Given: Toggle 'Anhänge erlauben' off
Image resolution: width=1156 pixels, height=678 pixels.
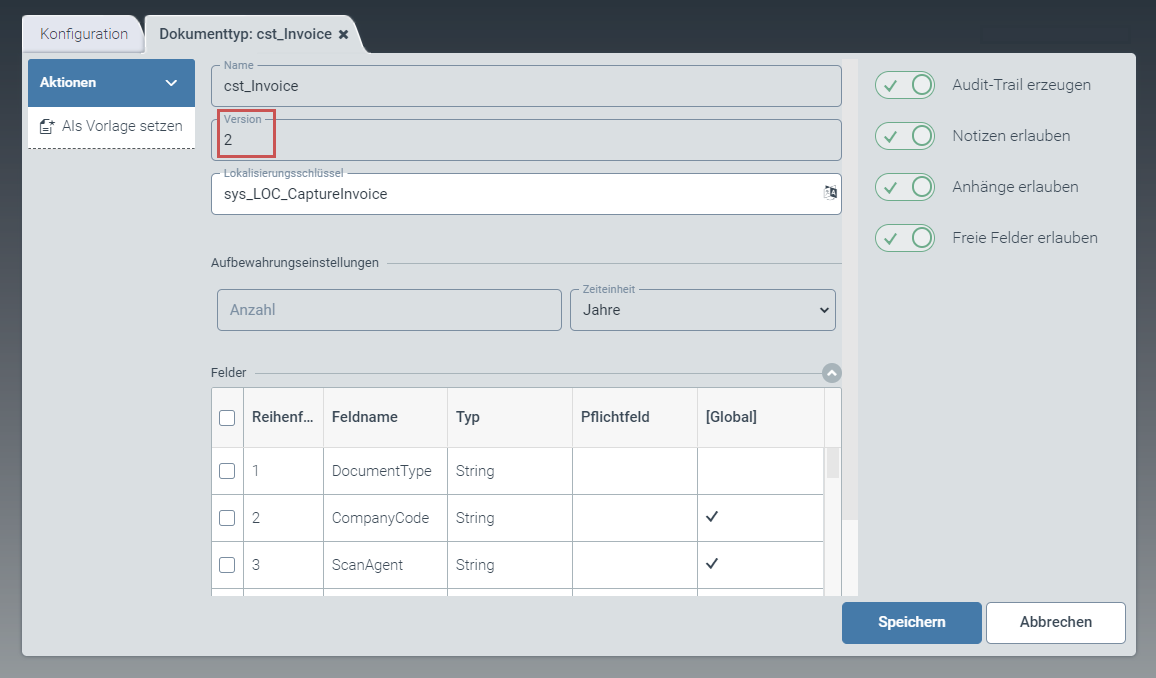Looking at the screenshot, I should tap(904, 187).
